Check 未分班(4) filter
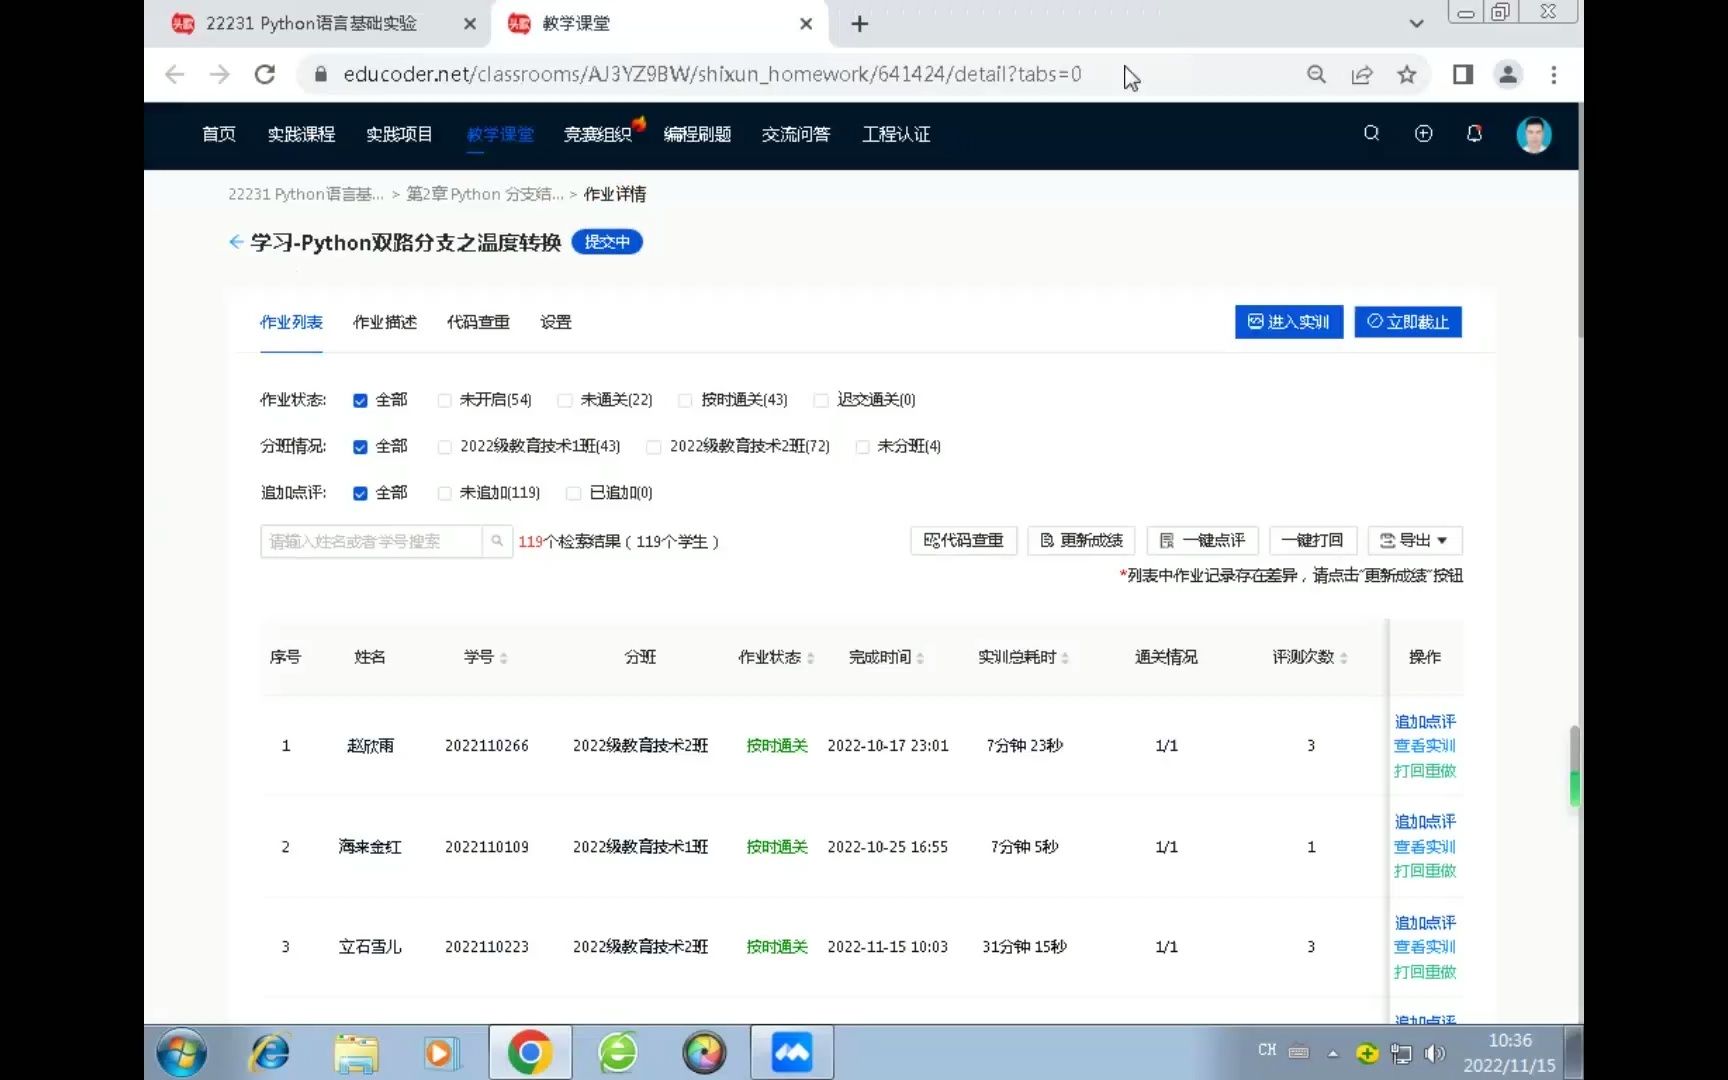The image size is (1728, 1080). tap(862, 447)
